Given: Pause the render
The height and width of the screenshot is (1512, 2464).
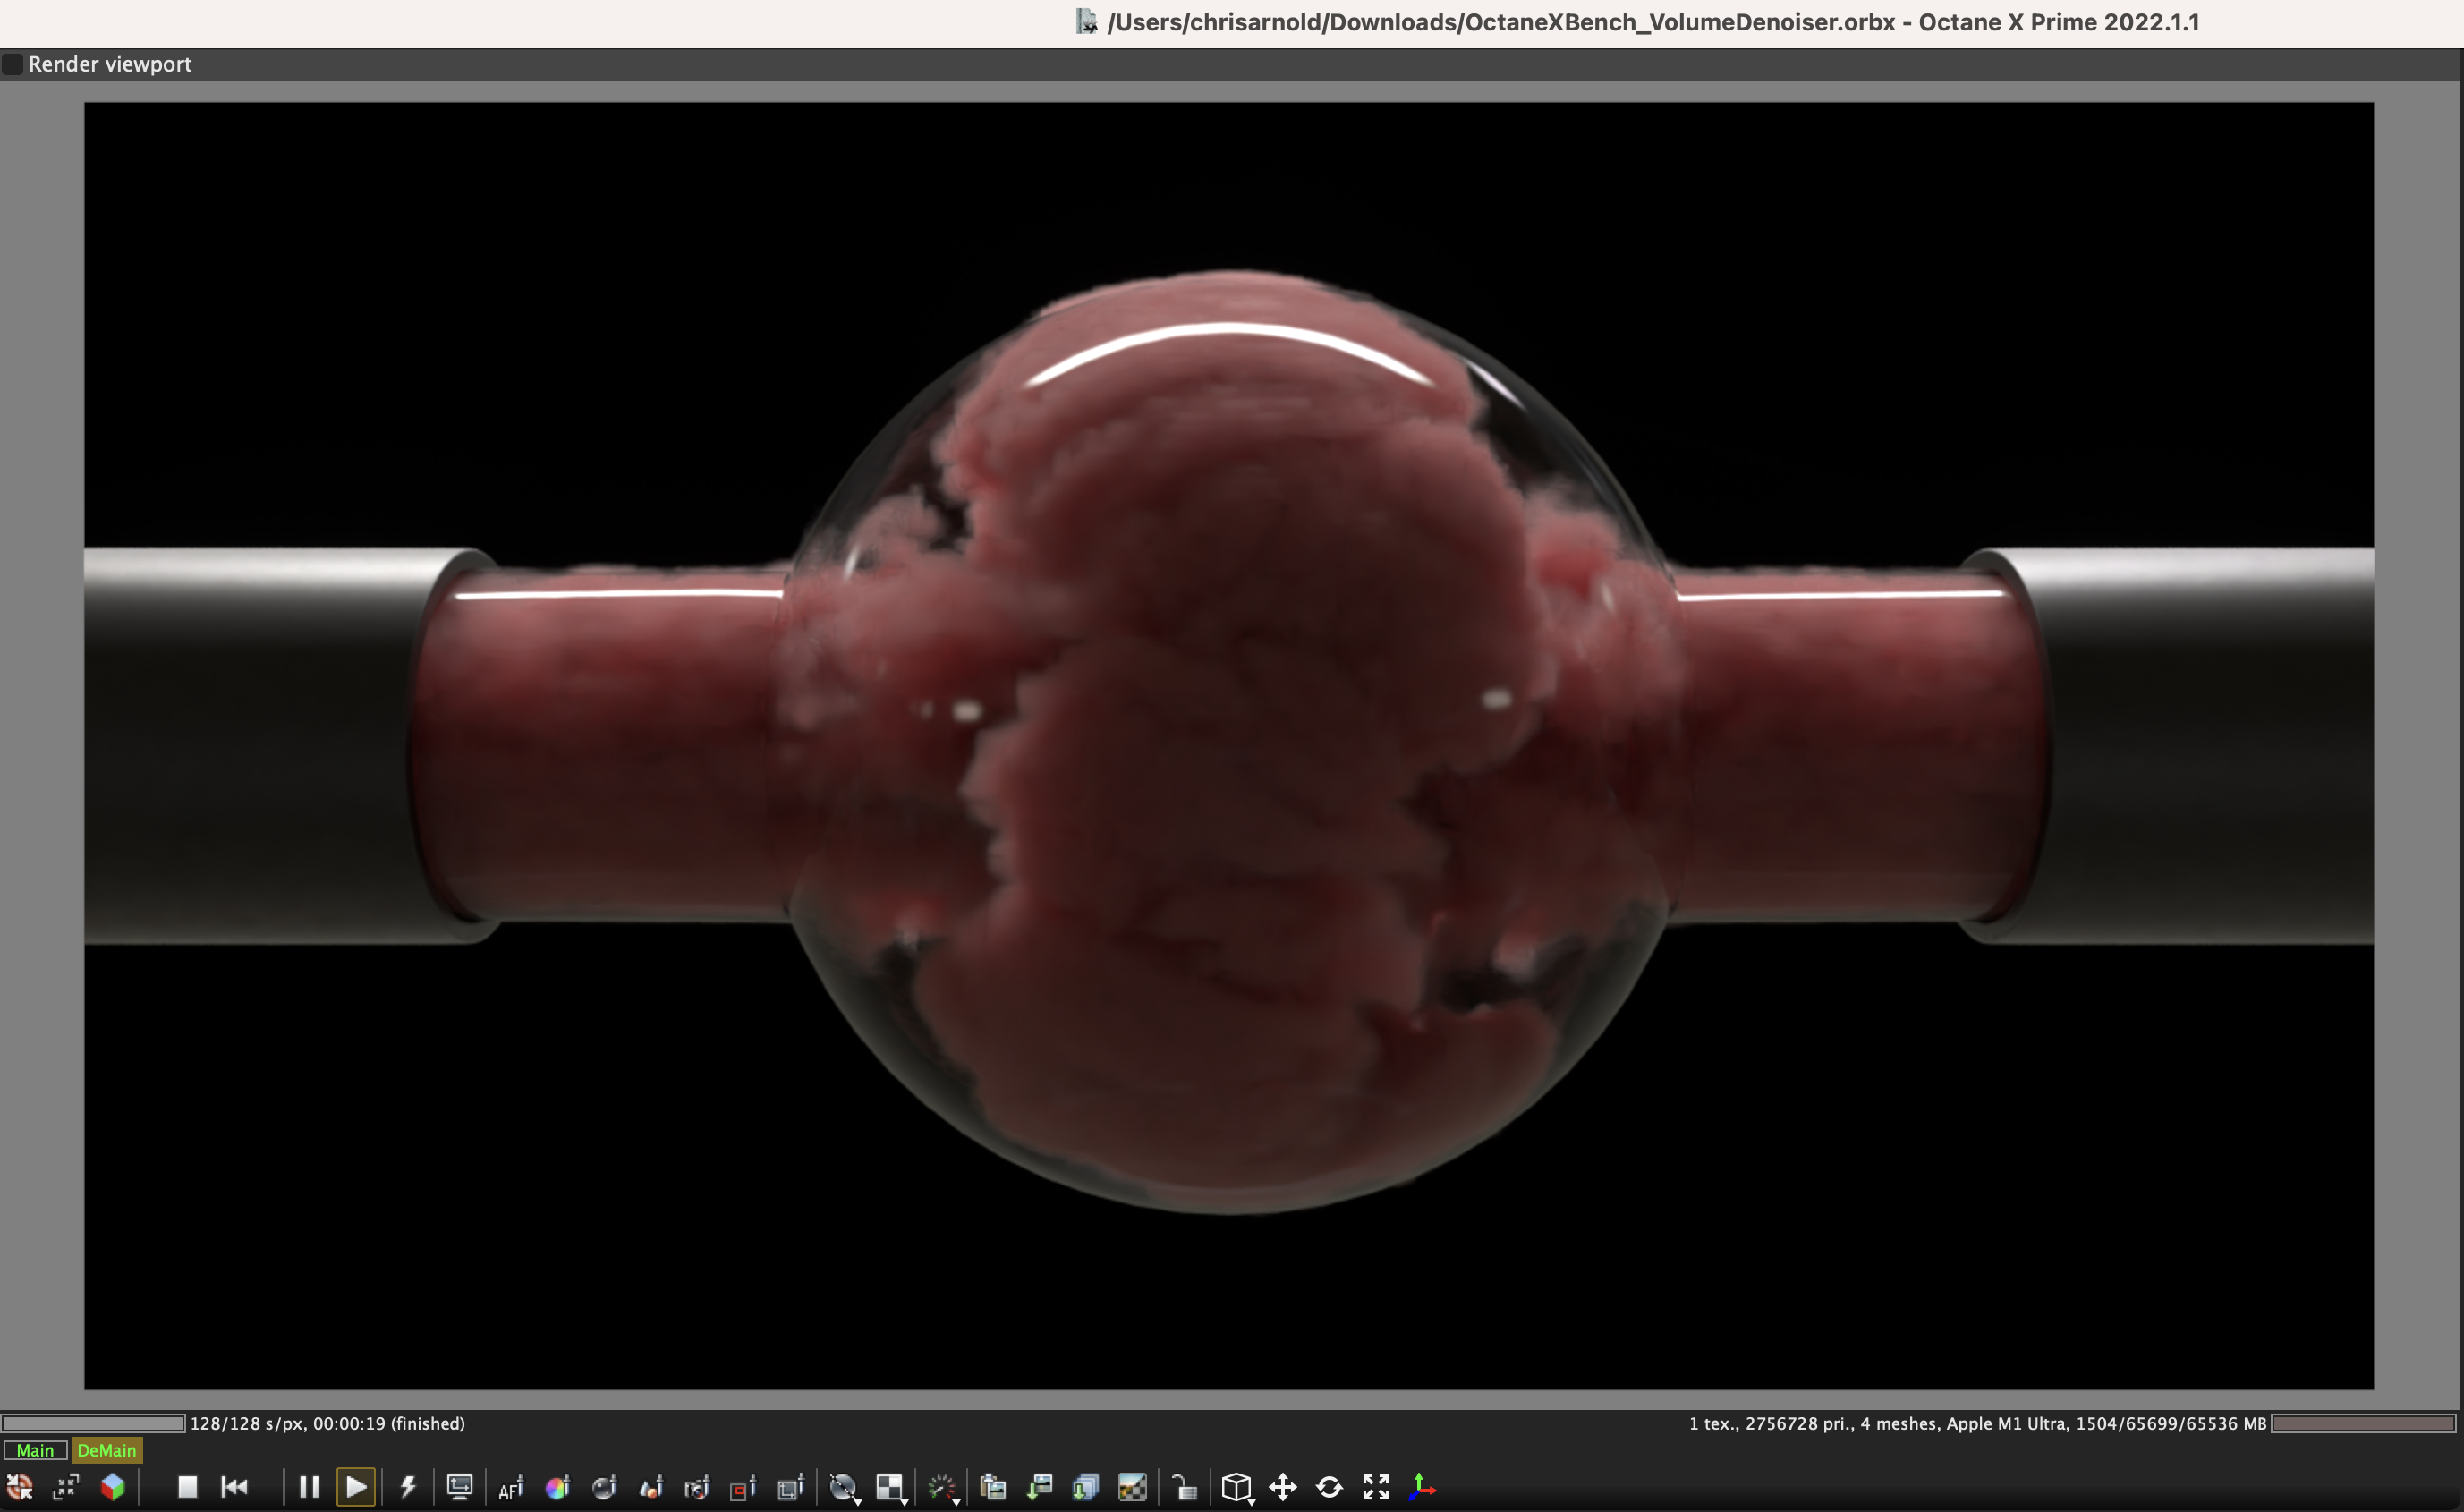Looking at the screenshot, I should tap(309, 1487).
